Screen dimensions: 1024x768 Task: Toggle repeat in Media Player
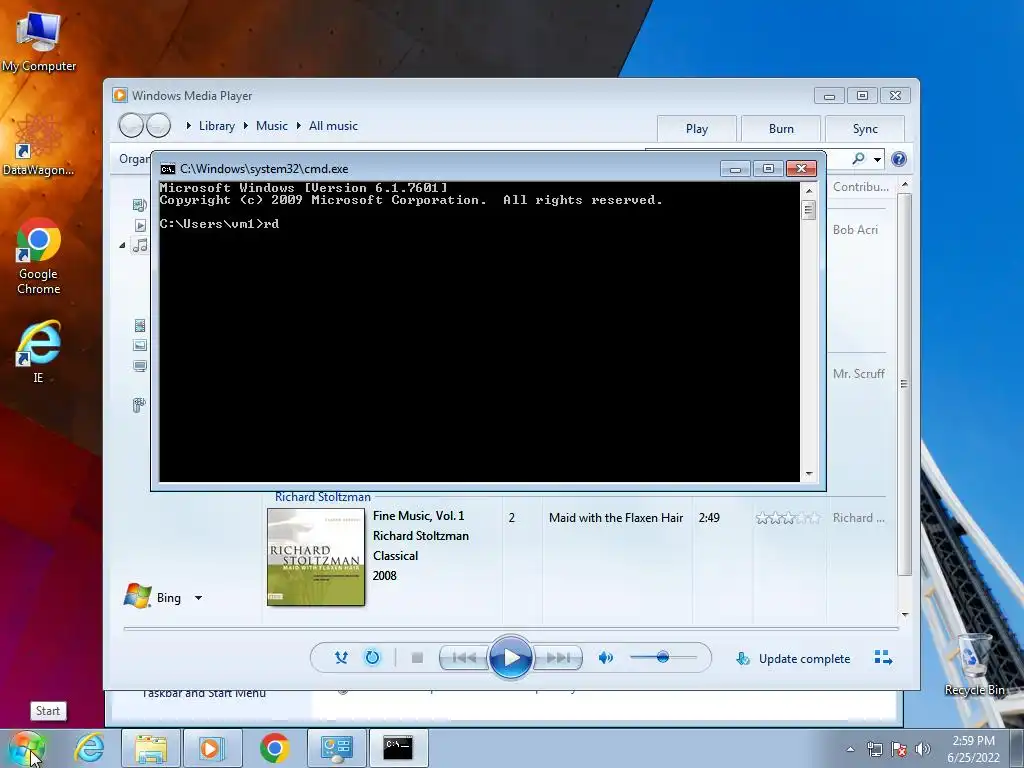coord(372,658)
